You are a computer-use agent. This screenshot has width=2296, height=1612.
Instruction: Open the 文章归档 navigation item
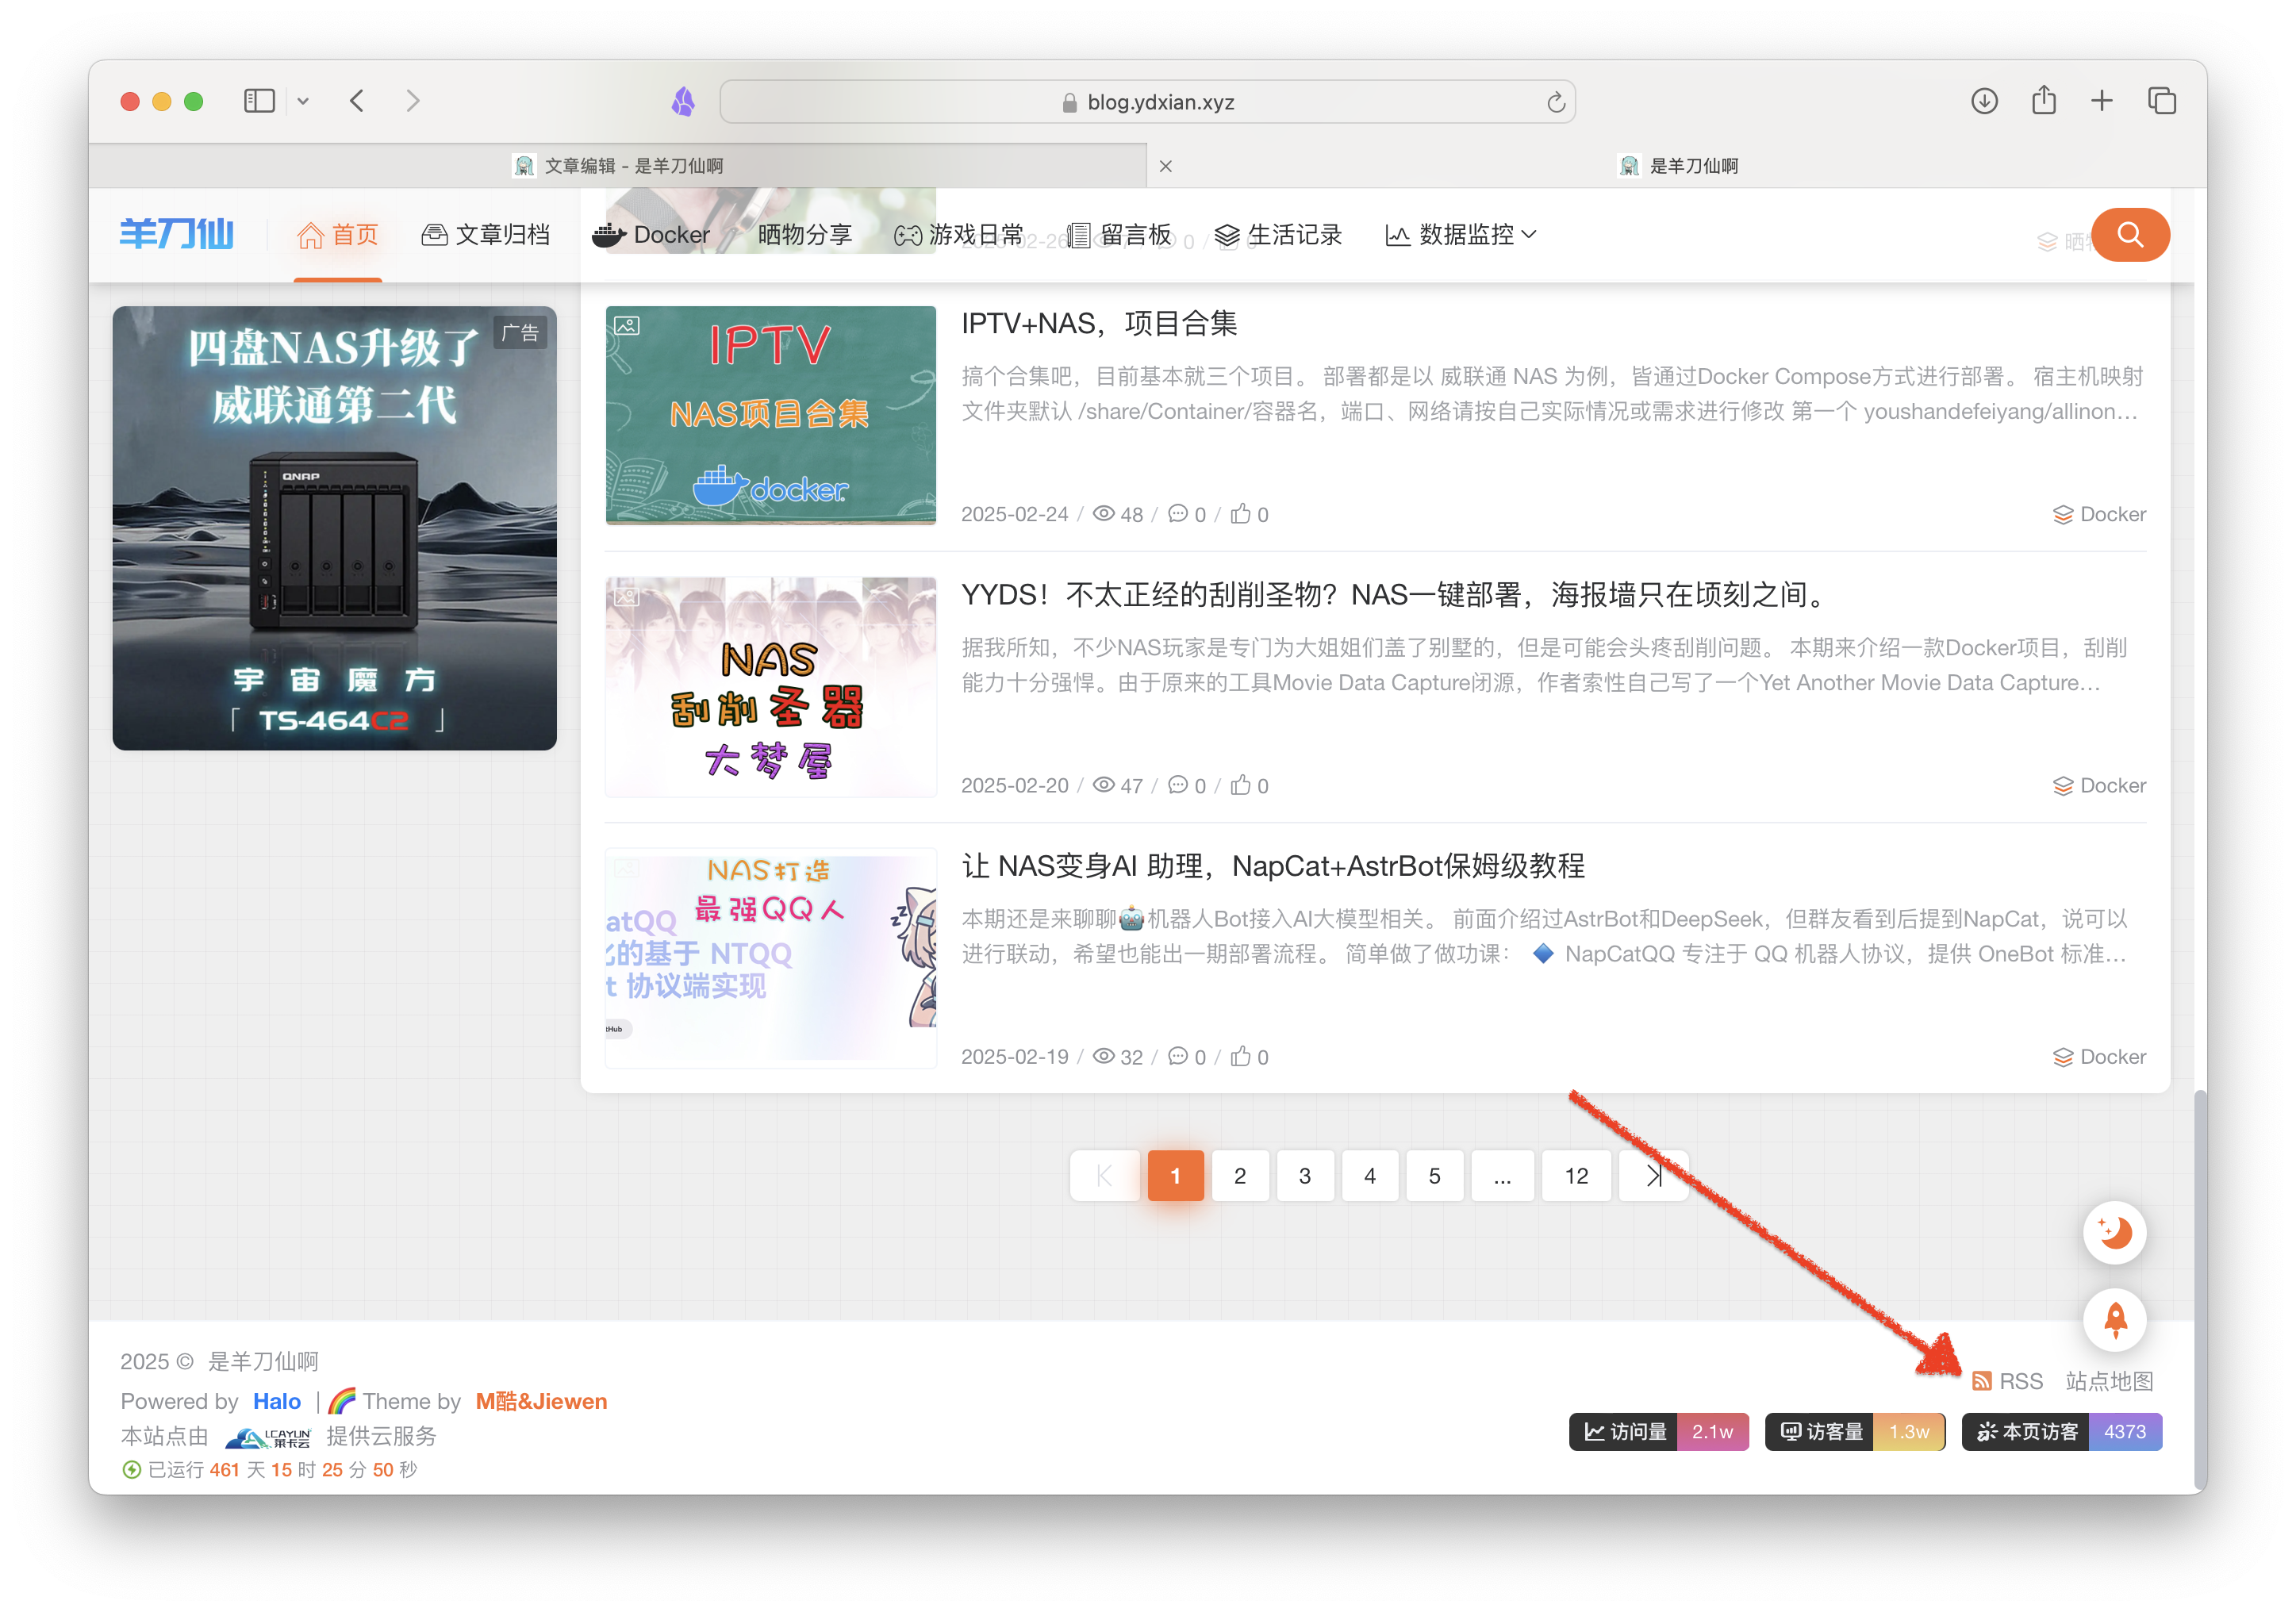486,235
